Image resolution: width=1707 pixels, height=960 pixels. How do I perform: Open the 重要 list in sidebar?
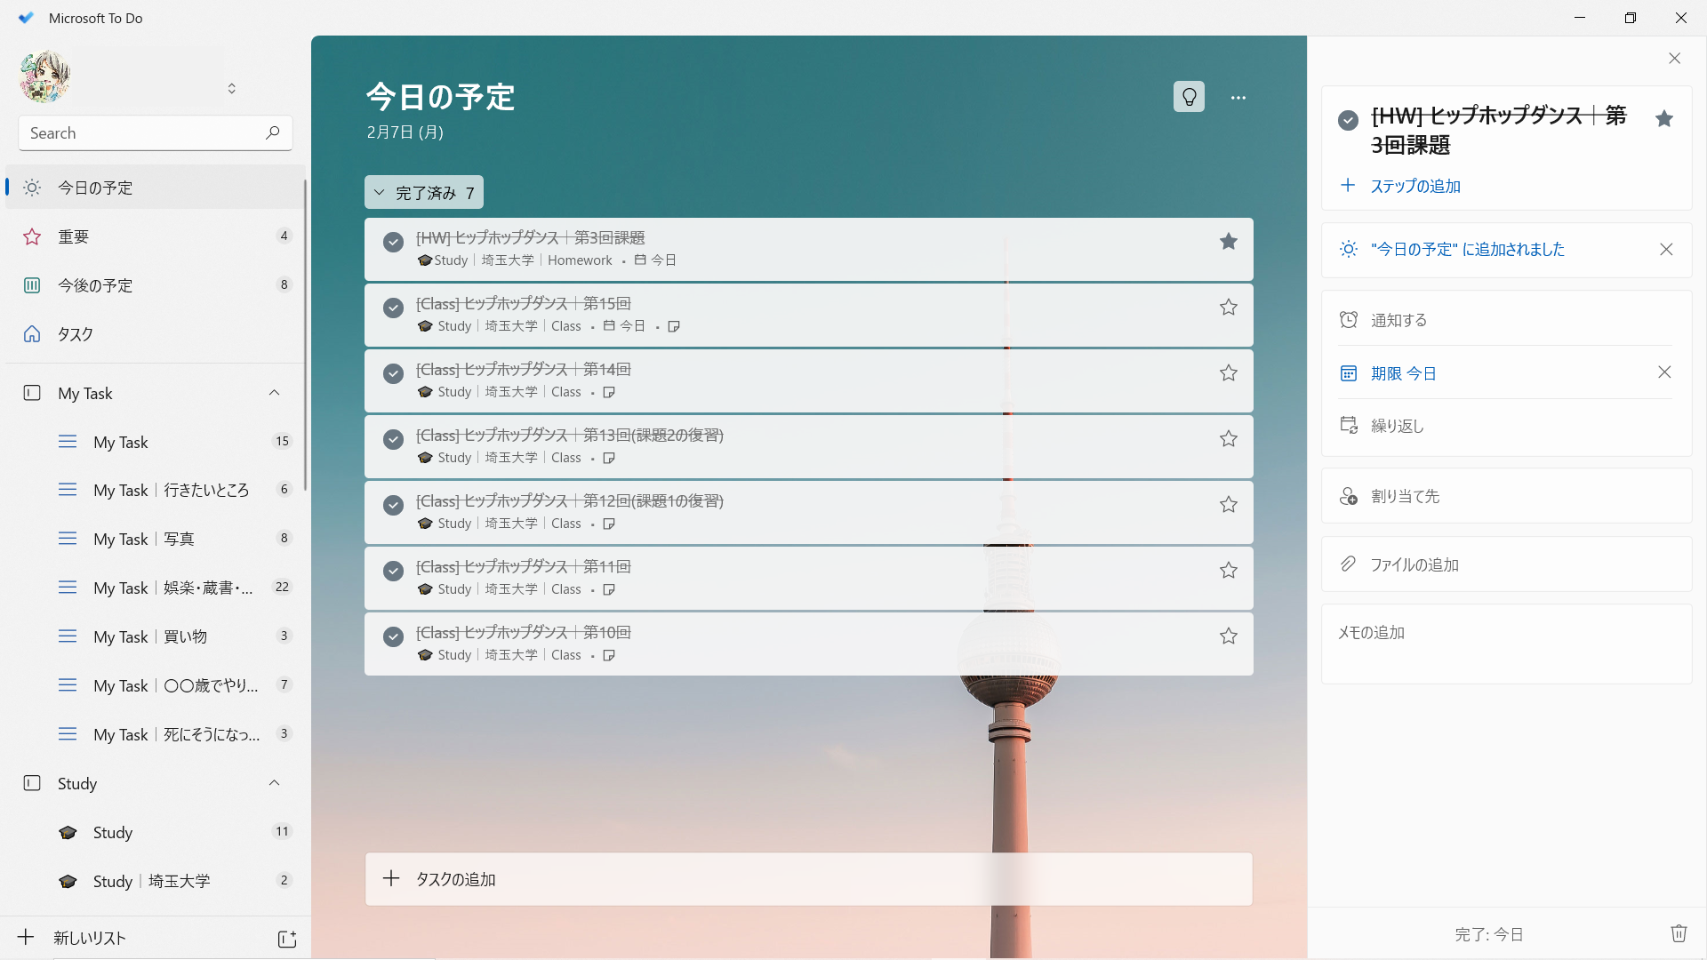pos(74,237)
